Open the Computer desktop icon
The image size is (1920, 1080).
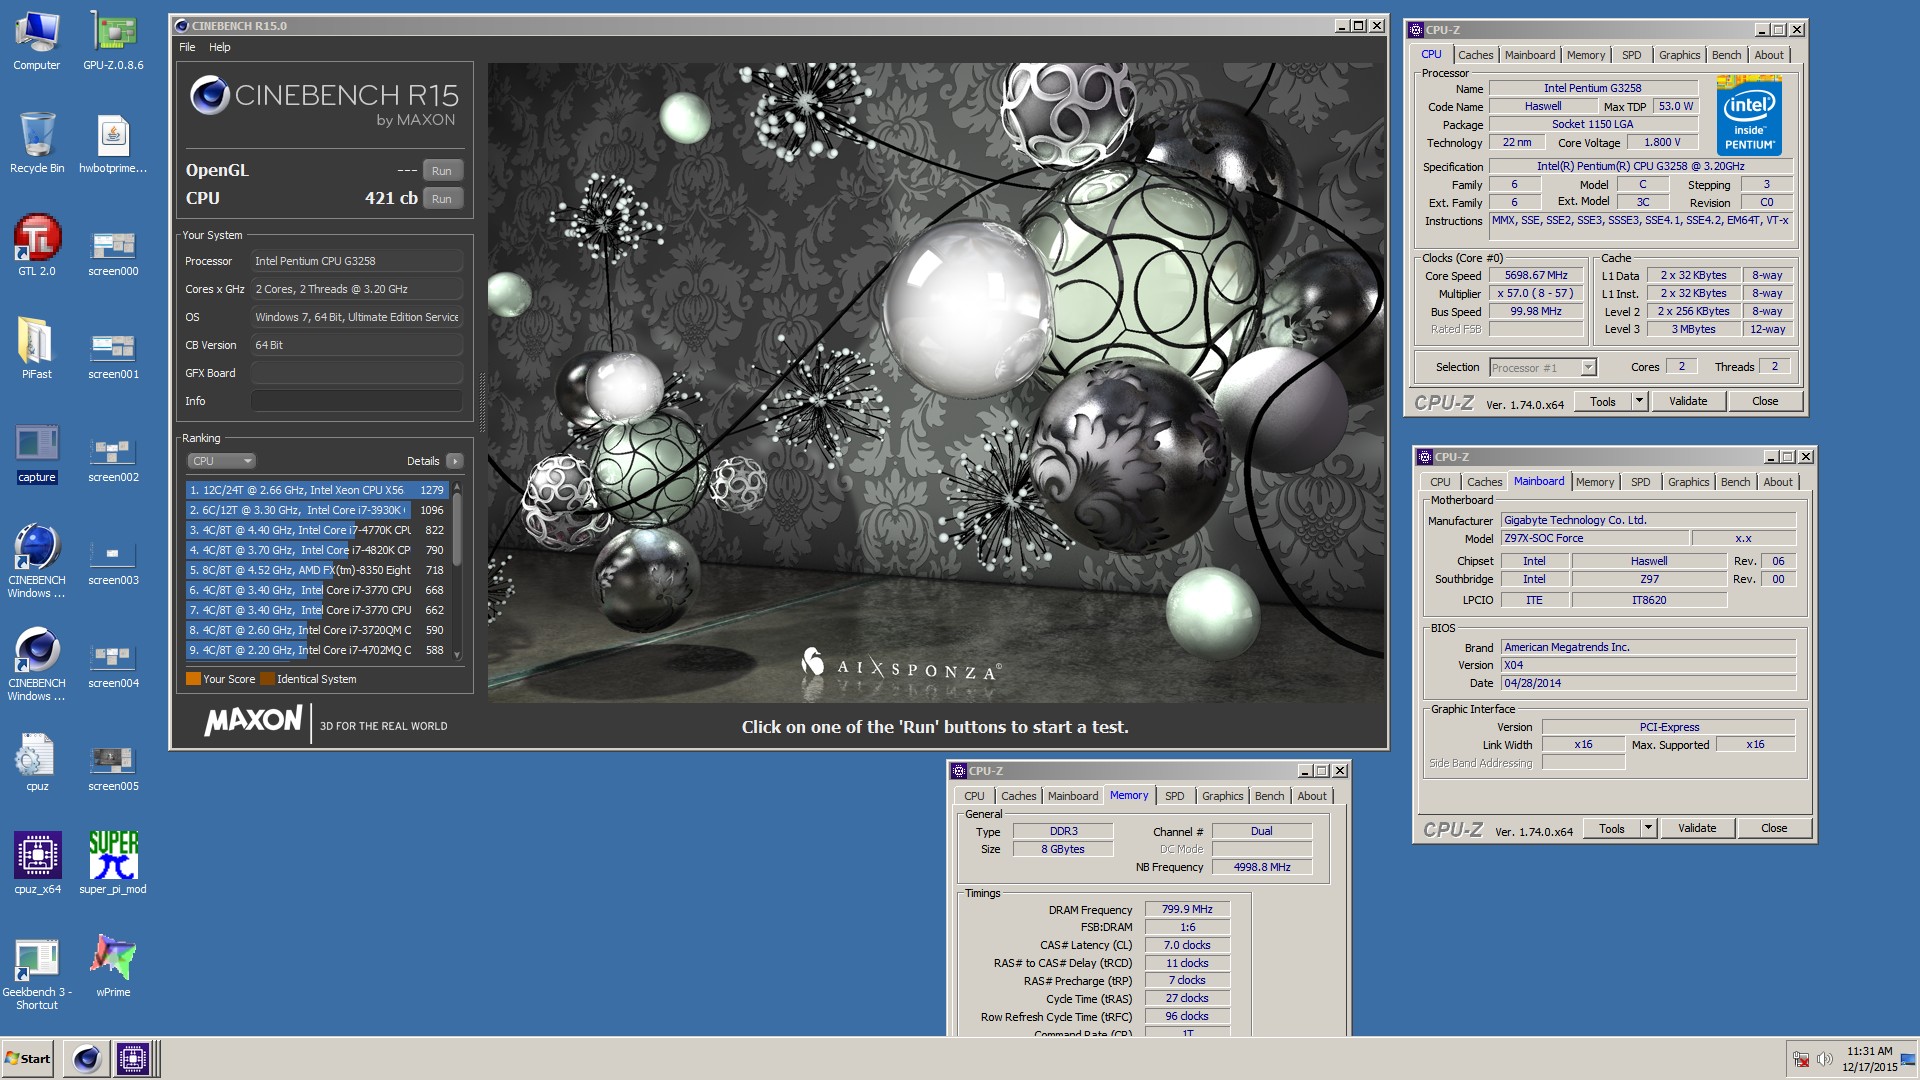click(x=37, y=40)
